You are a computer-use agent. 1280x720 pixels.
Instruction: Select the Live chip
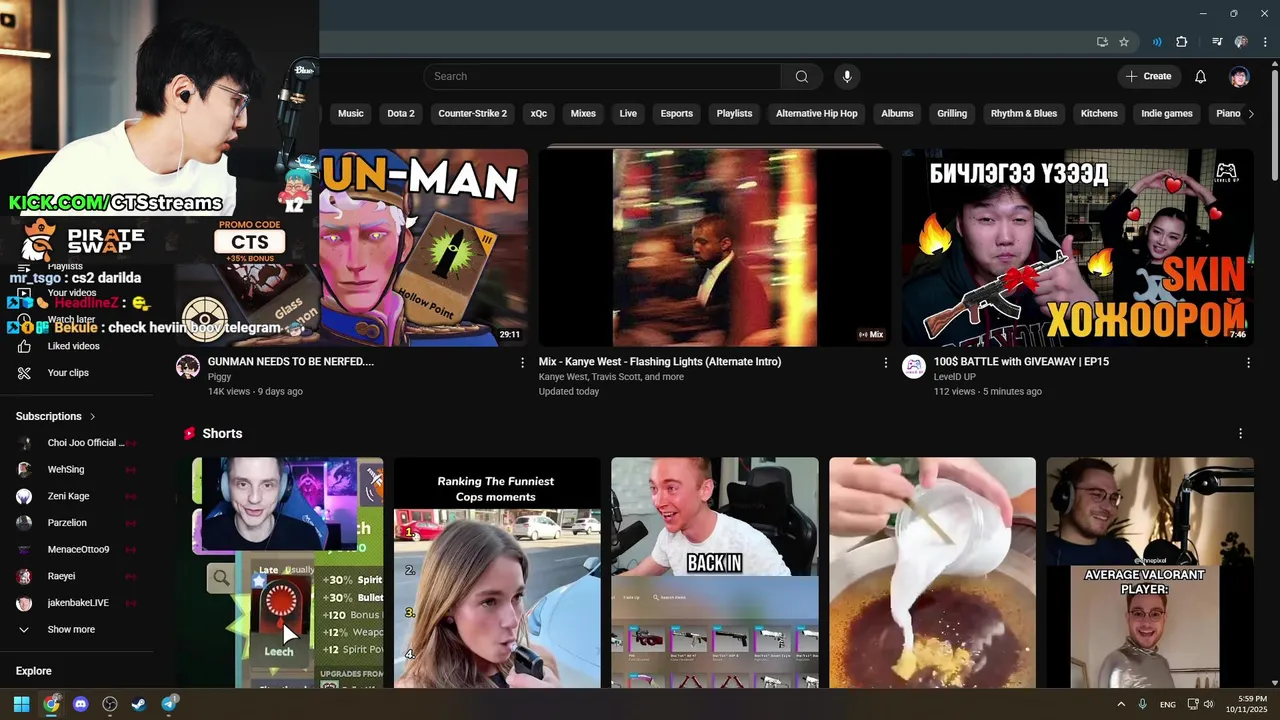click(x=628, y=114)
